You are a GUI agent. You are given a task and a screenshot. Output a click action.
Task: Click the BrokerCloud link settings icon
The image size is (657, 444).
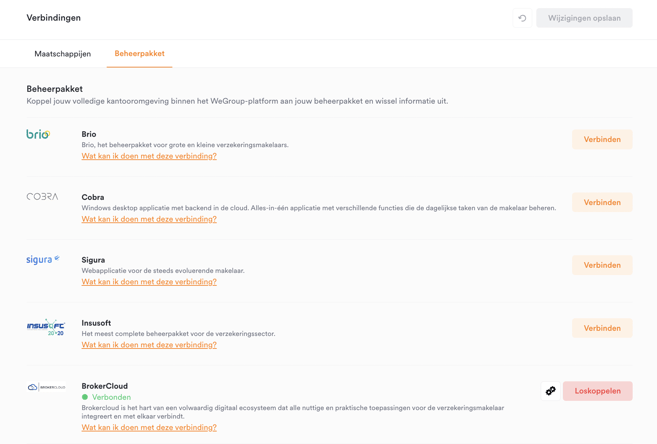pyautogui.click(x=551, y=391)
